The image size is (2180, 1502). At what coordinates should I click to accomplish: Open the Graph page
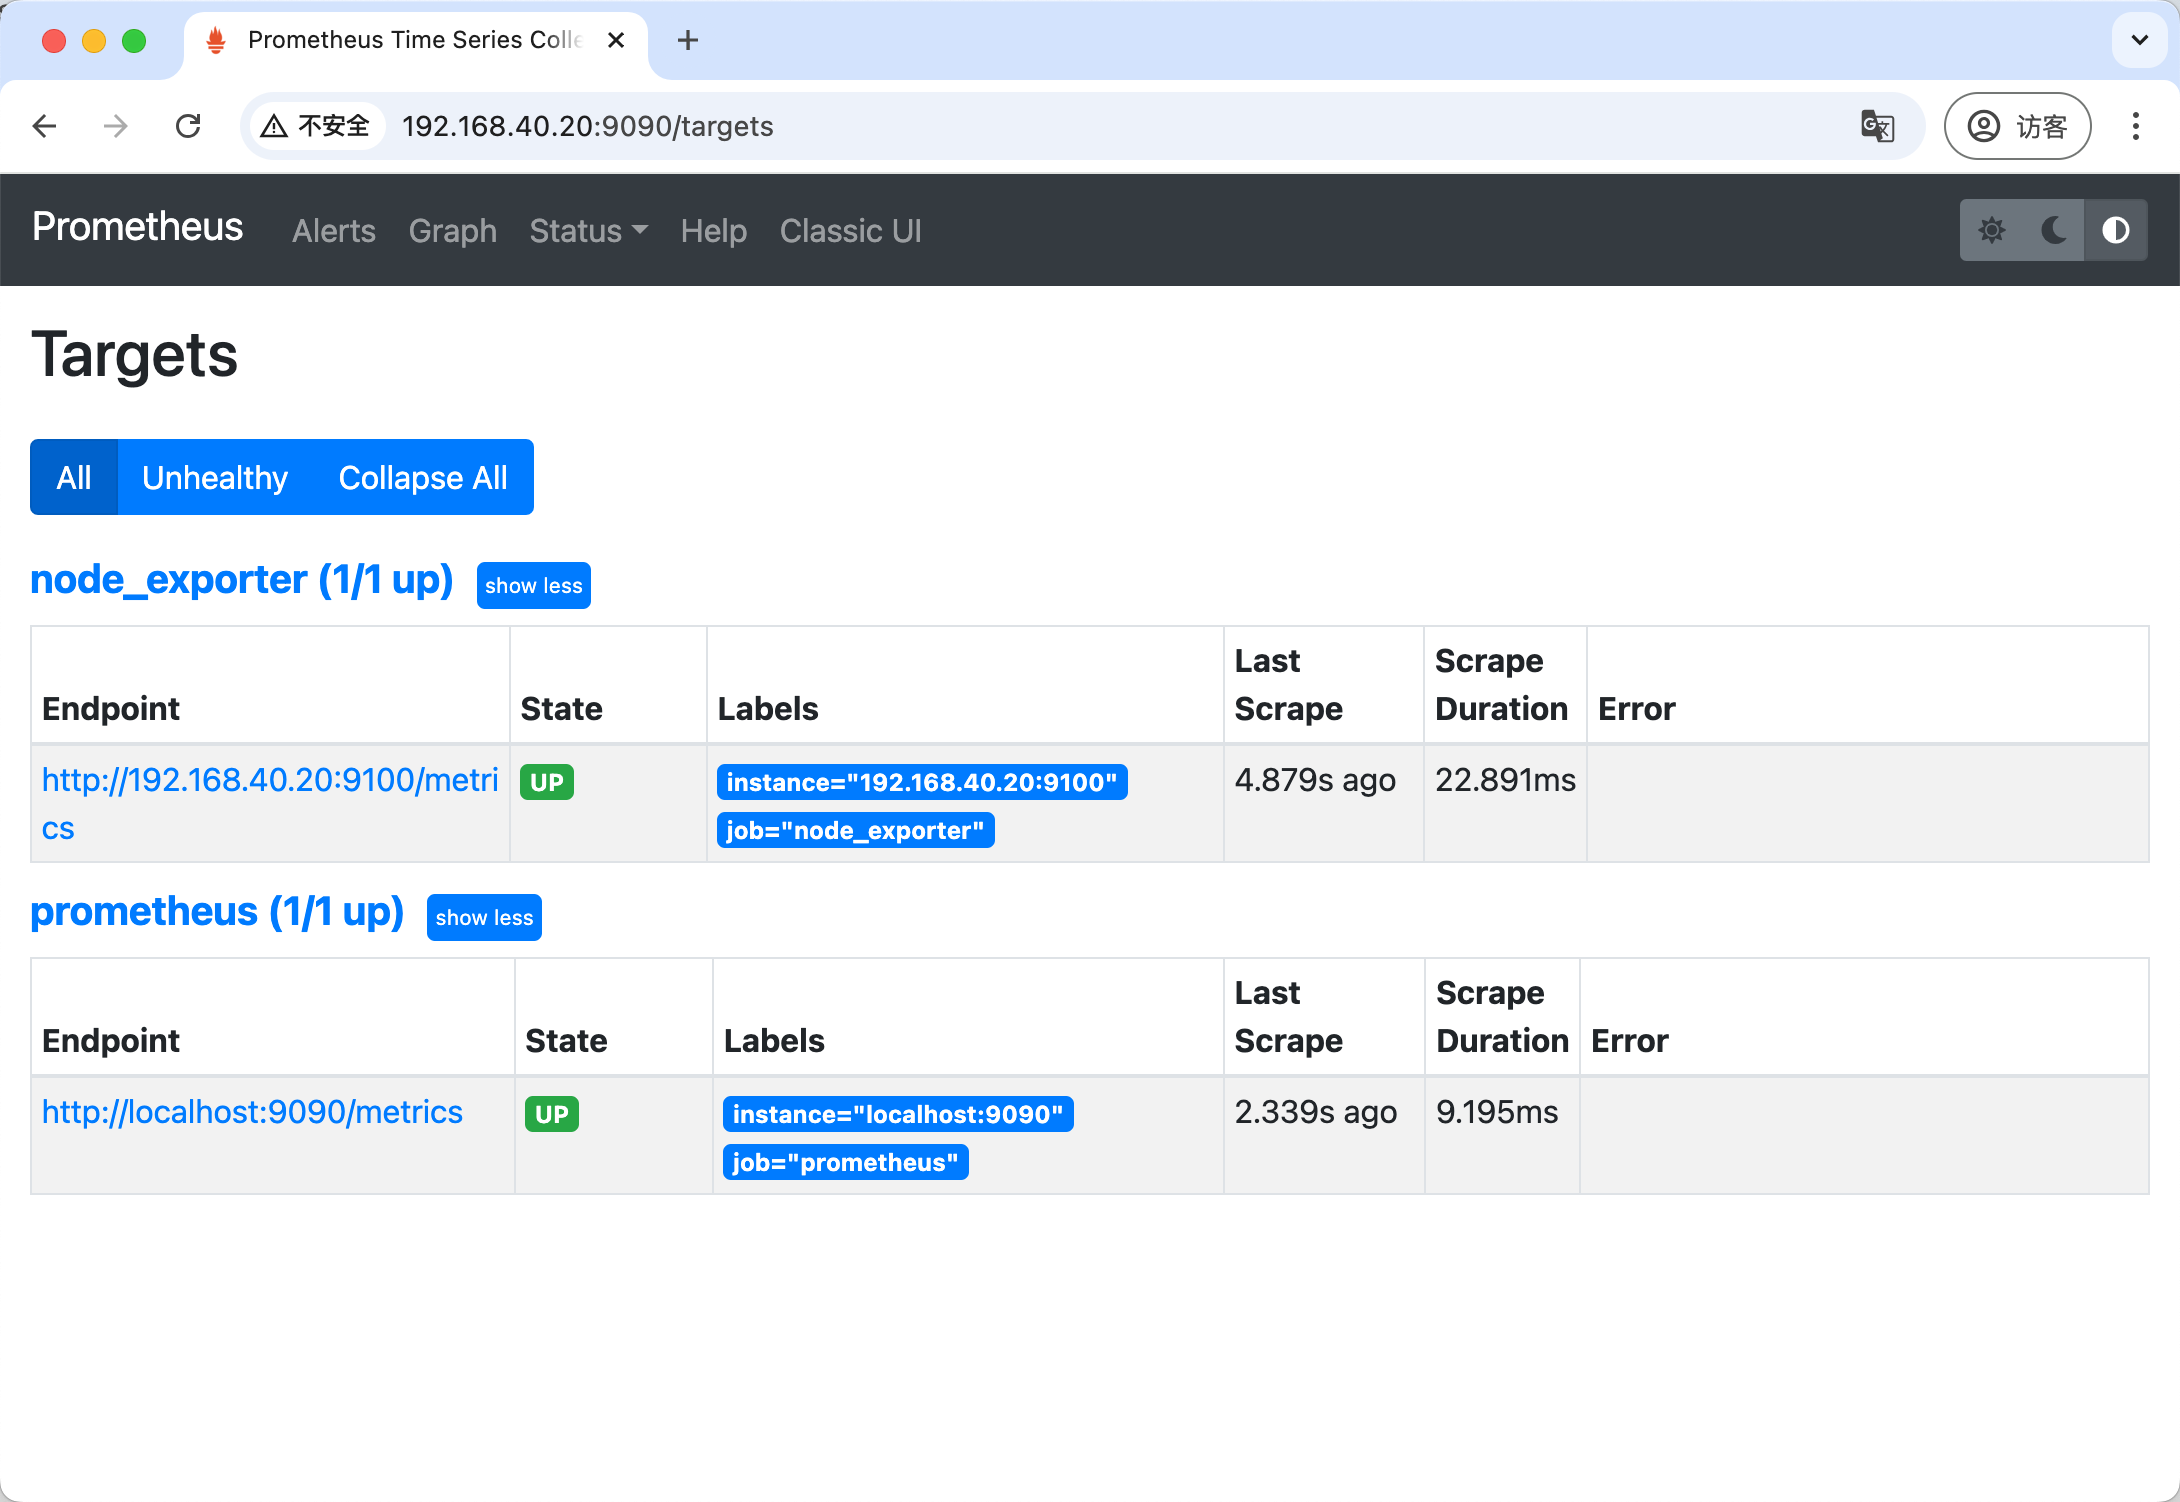[x=452, y=231]
